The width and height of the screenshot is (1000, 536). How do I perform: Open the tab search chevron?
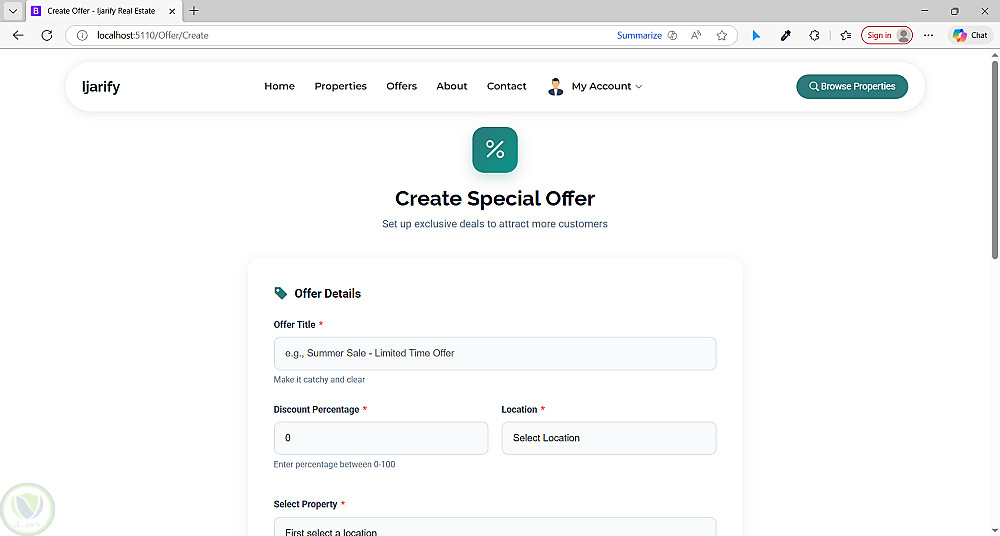coord(12,11)
